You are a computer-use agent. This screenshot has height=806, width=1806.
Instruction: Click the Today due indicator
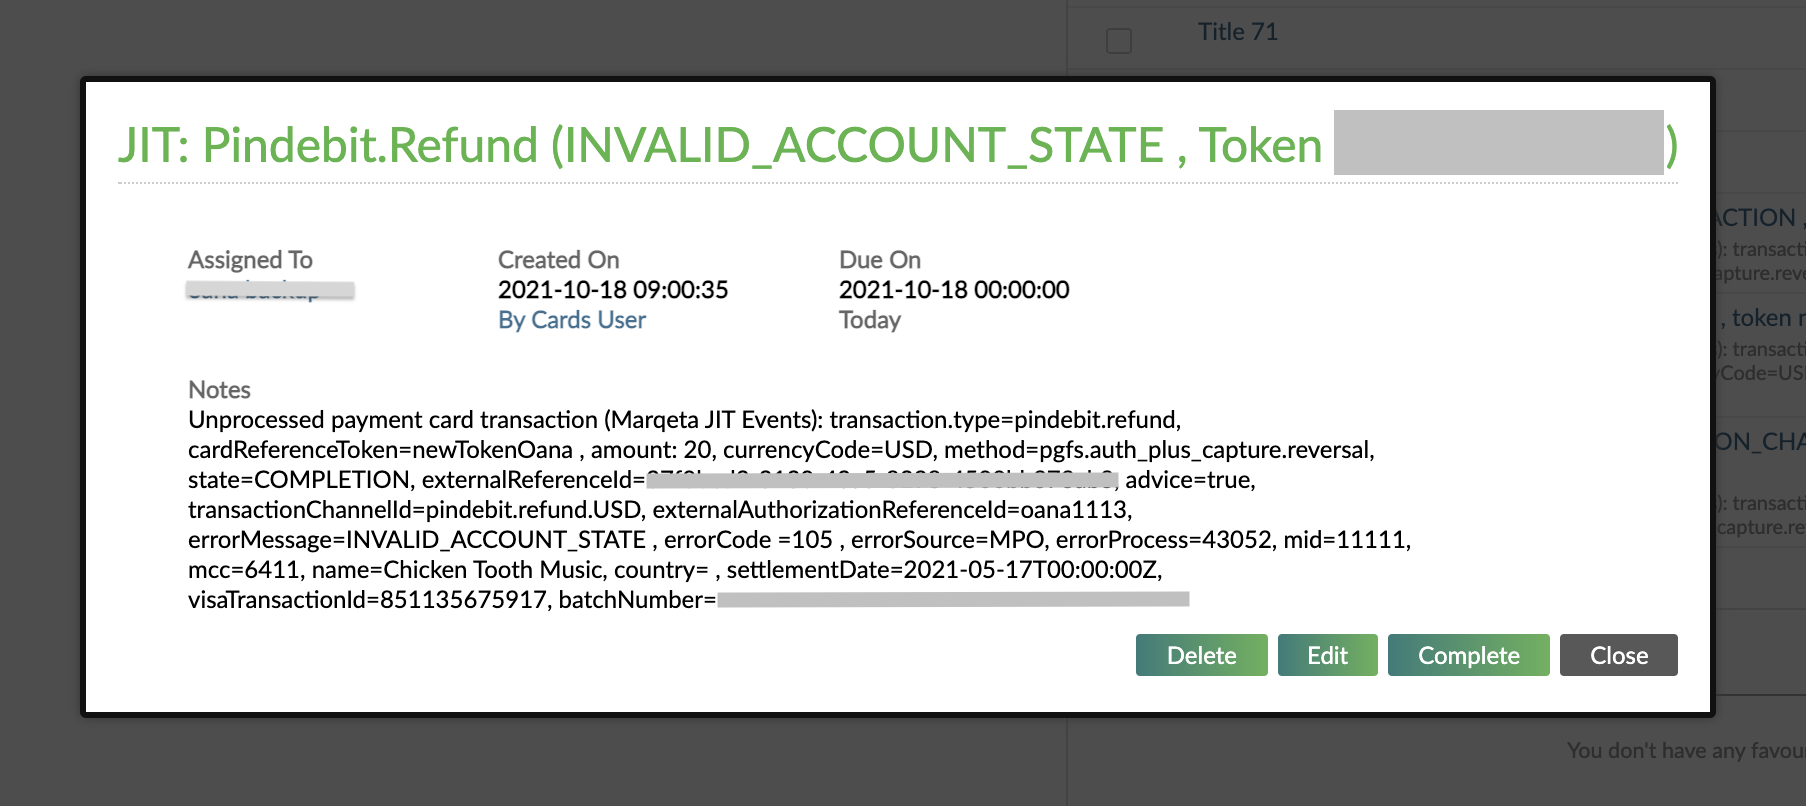pyautogui.click(x=870, y=320)
